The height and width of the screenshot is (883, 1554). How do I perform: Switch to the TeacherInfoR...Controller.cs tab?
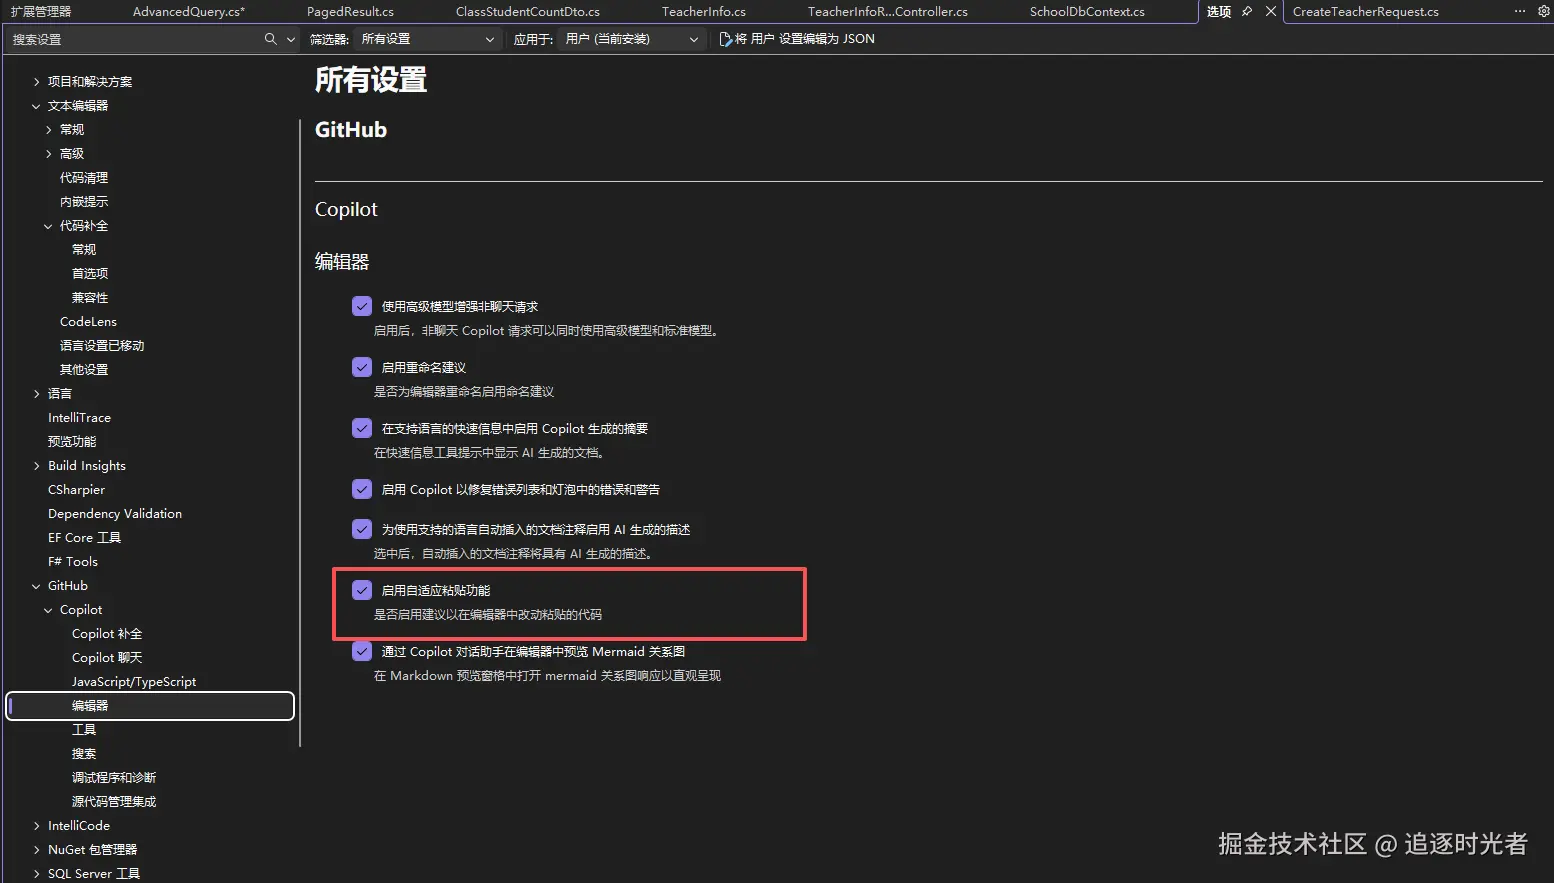[x=888, y=12]
